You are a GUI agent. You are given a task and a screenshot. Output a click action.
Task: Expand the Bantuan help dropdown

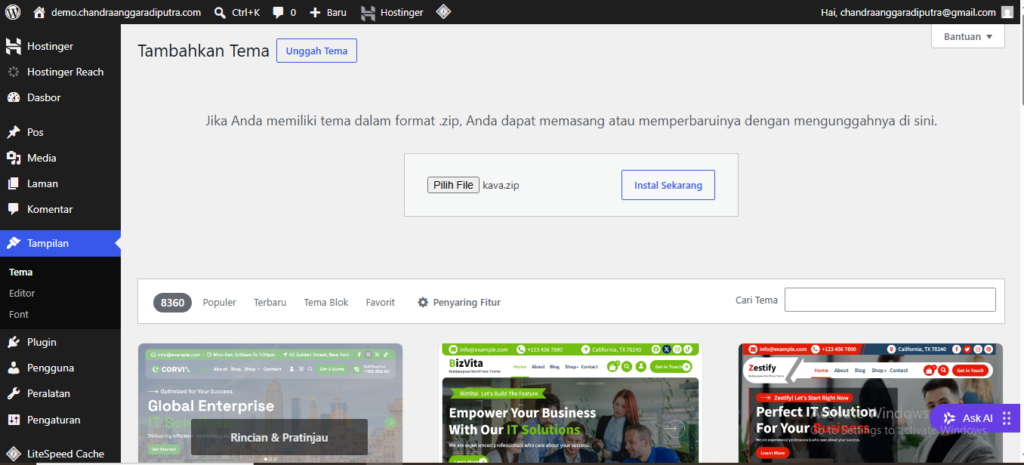968,37
